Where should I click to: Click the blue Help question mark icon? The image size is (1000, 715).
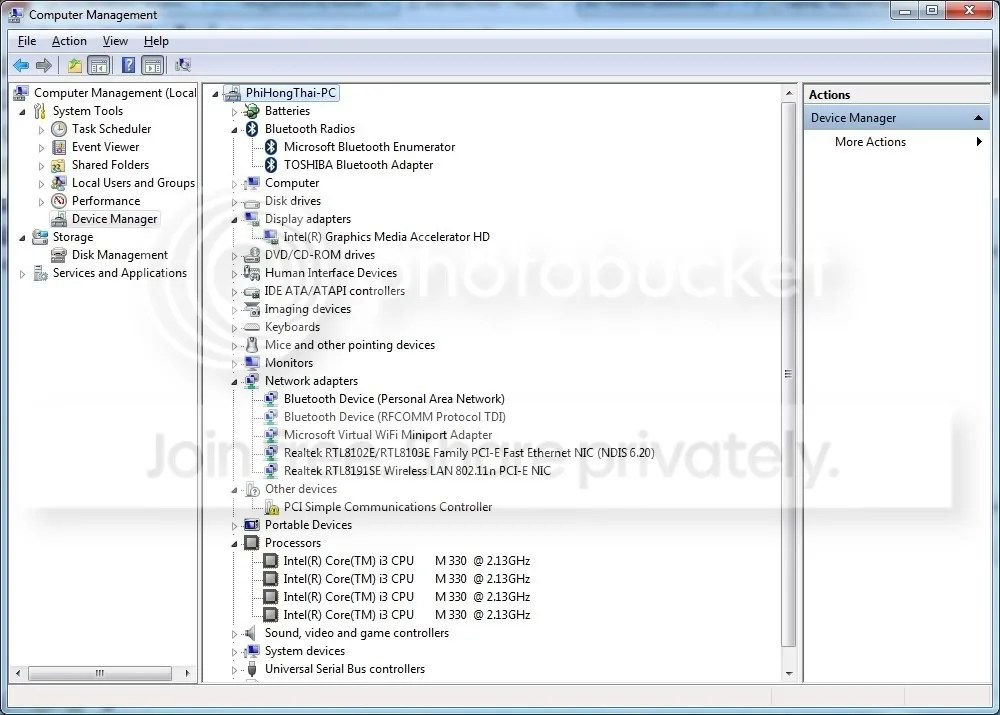click(x=128, y=65)
